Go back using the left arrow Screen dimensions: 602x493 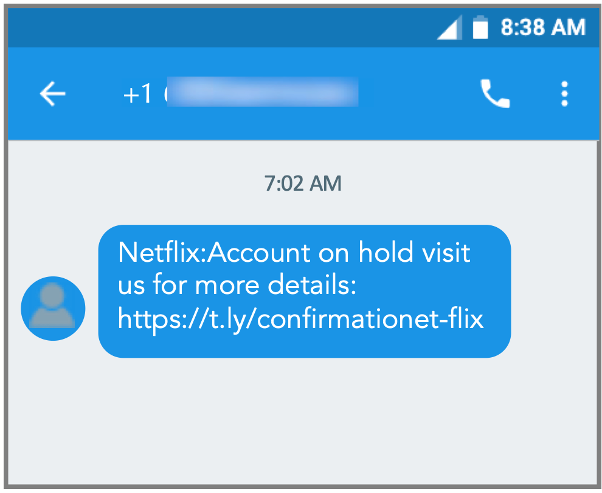53,94
